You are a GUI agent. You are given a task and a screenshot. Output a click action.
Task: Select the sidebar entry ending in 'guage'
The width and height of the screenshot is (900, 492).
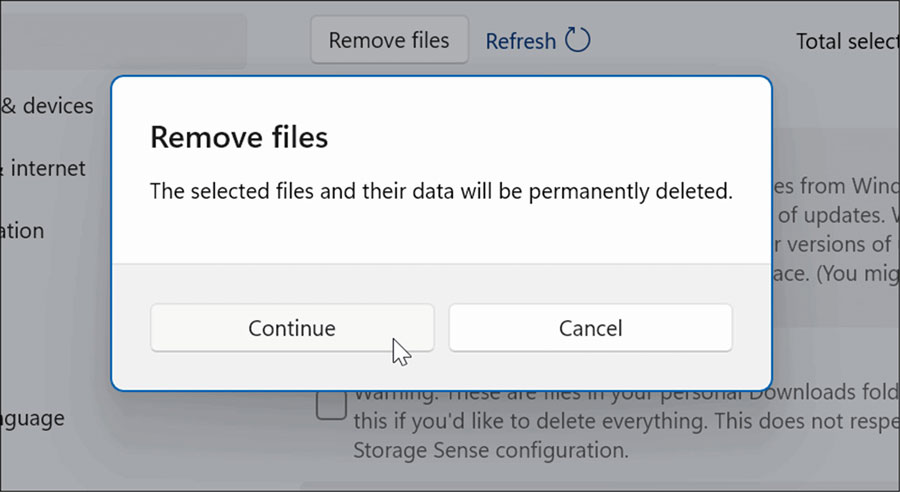pos(32,419)
